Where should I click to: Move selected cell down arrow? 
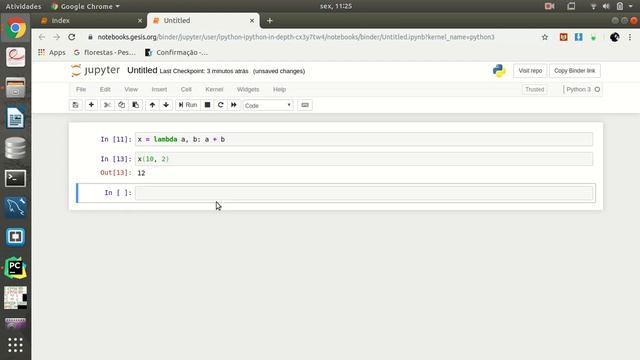tap(166, 105)
